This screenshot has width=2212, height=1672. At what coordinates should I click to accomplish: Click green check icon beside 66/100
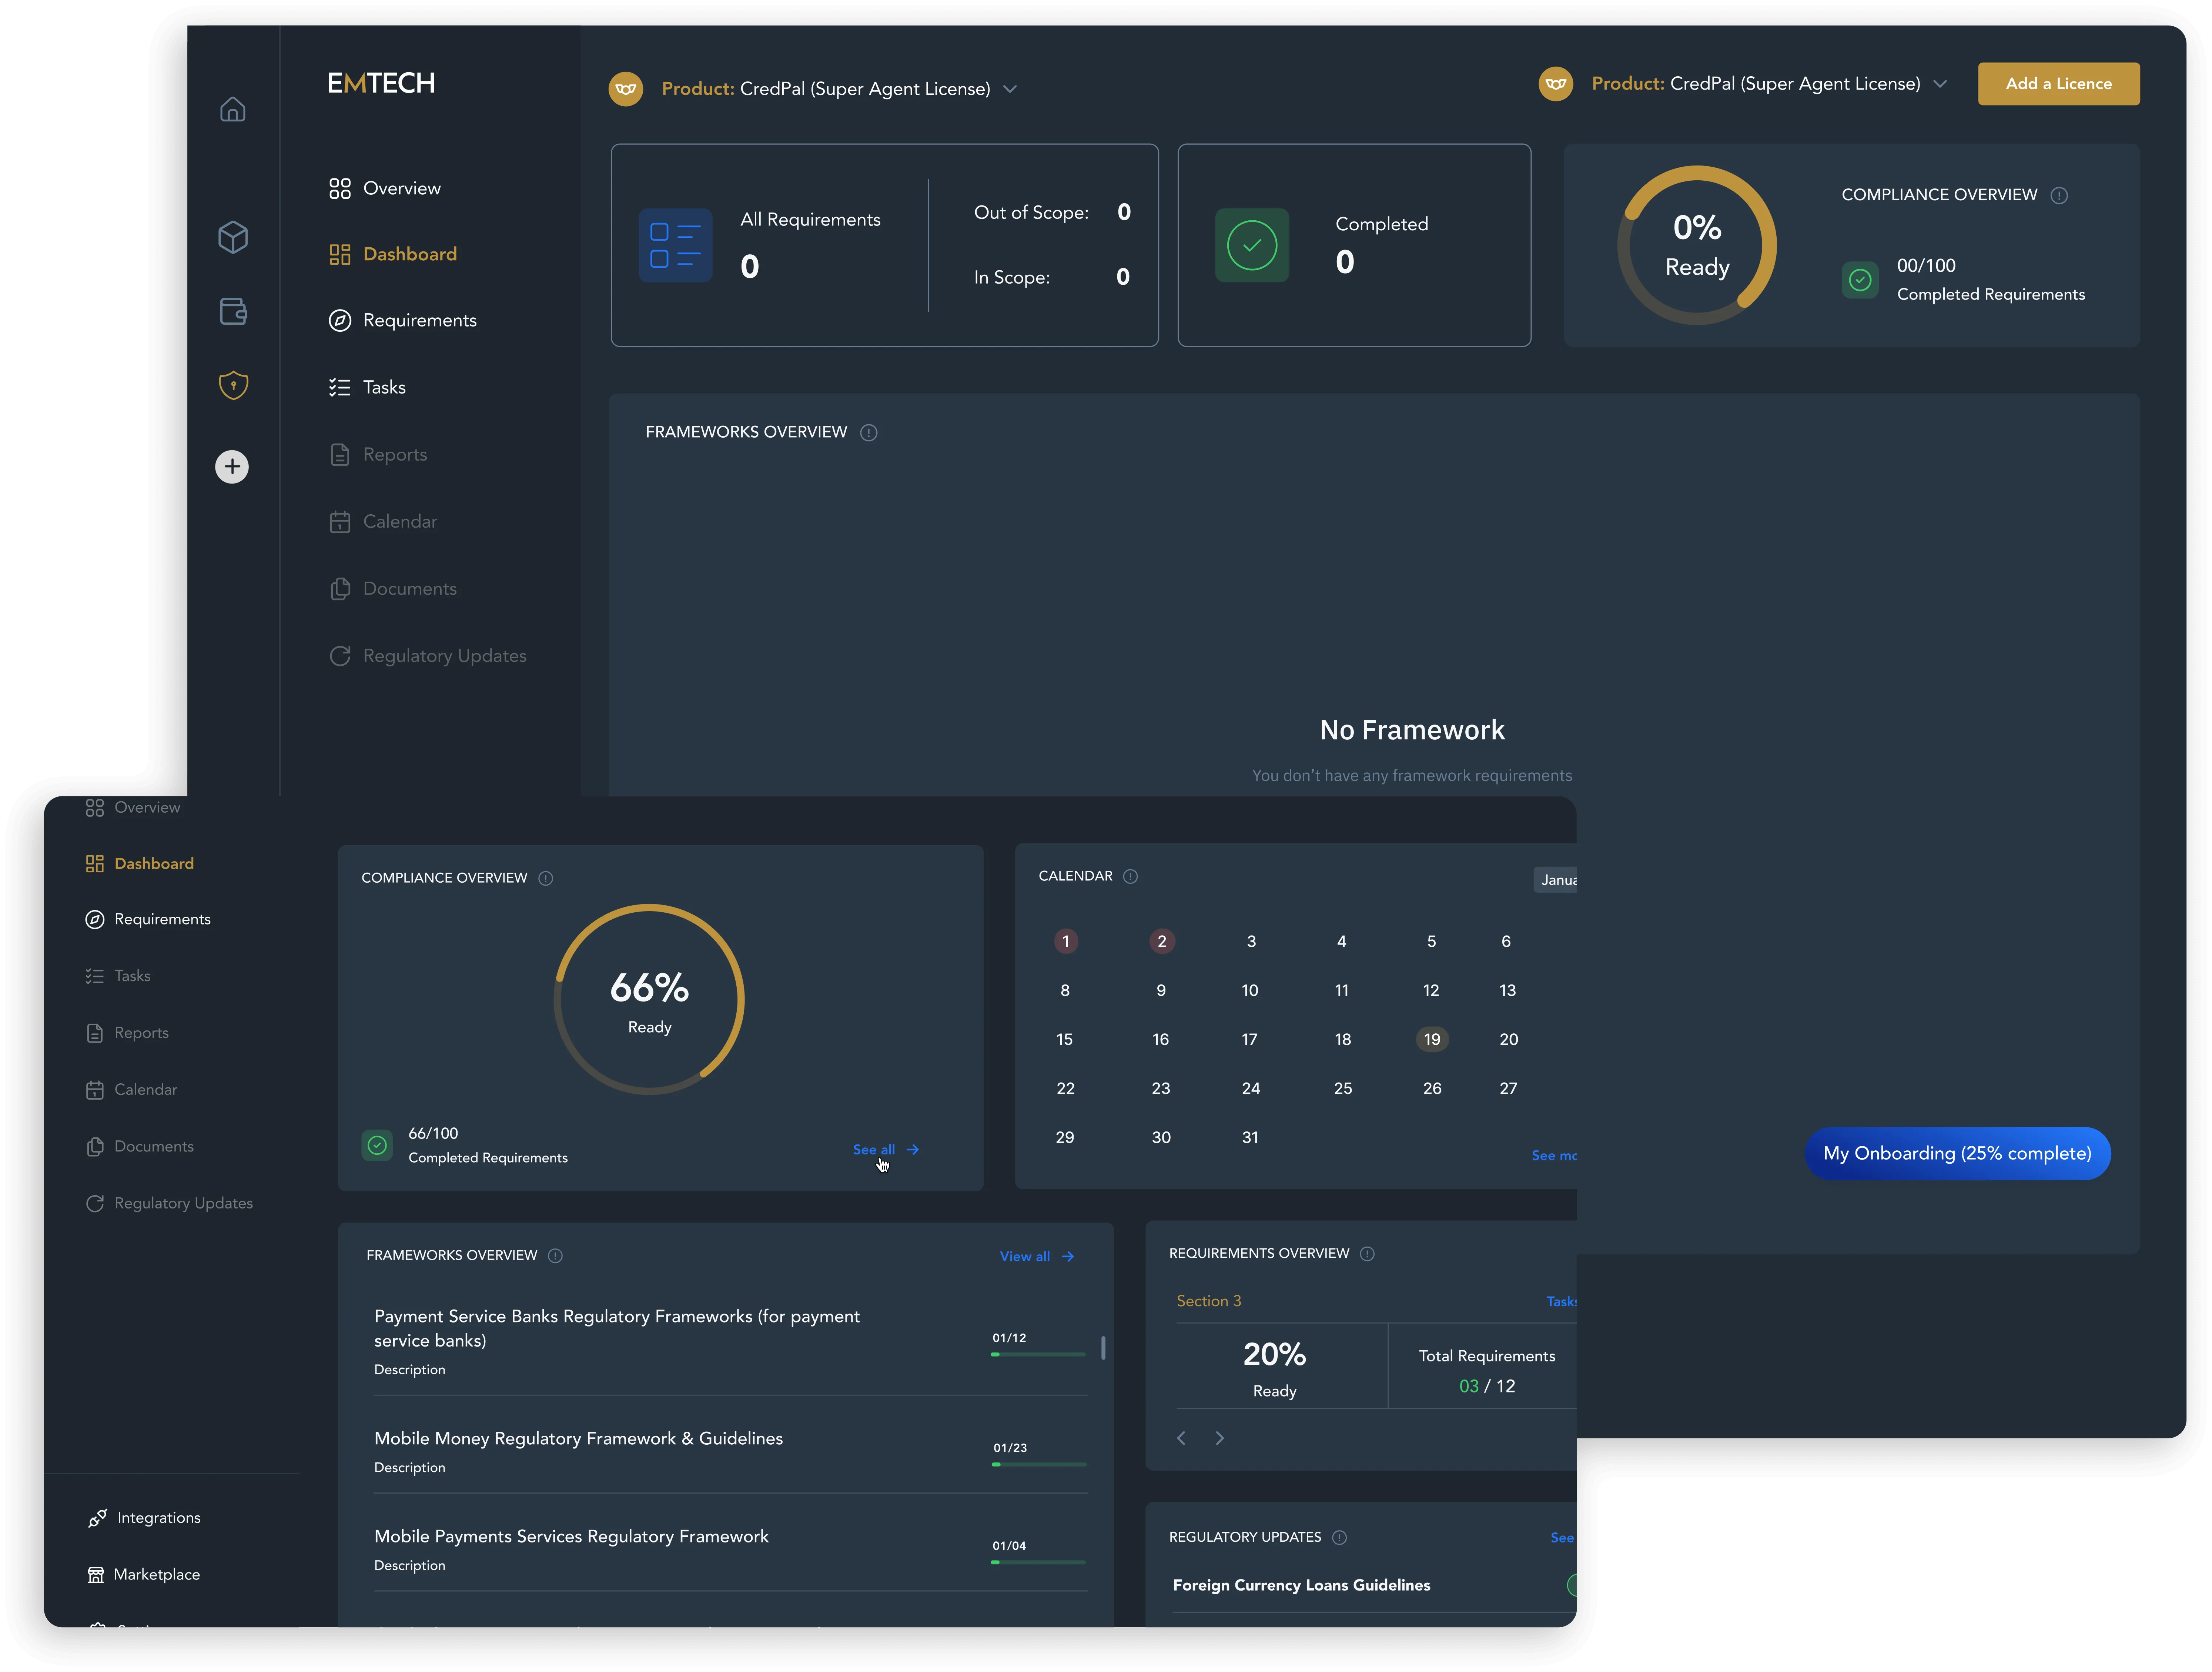click(x=377, y=1145)
